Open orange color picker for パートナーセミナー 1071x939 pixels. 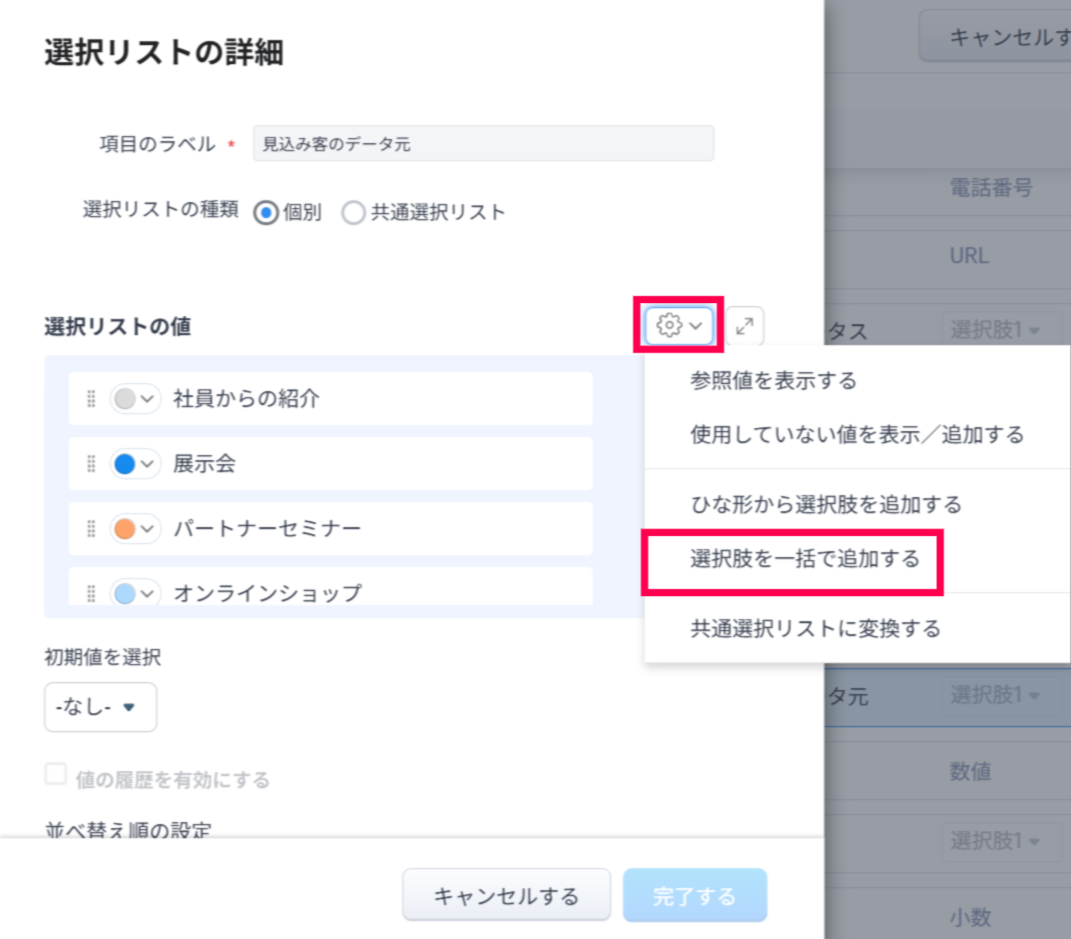[x=135, y=529]
